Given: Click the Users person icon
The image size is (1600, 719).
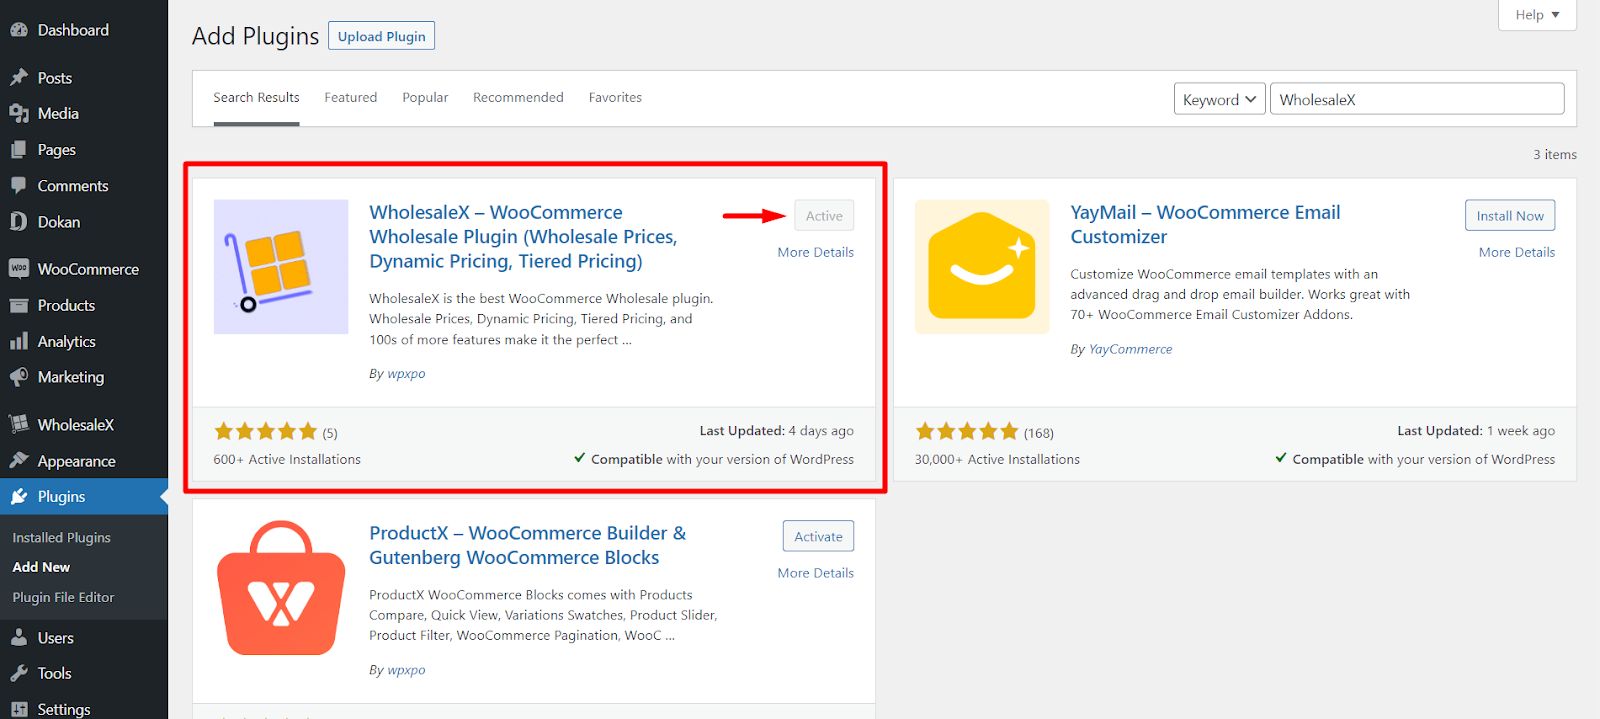Looking at the screenshot, I should pos(19,638).
